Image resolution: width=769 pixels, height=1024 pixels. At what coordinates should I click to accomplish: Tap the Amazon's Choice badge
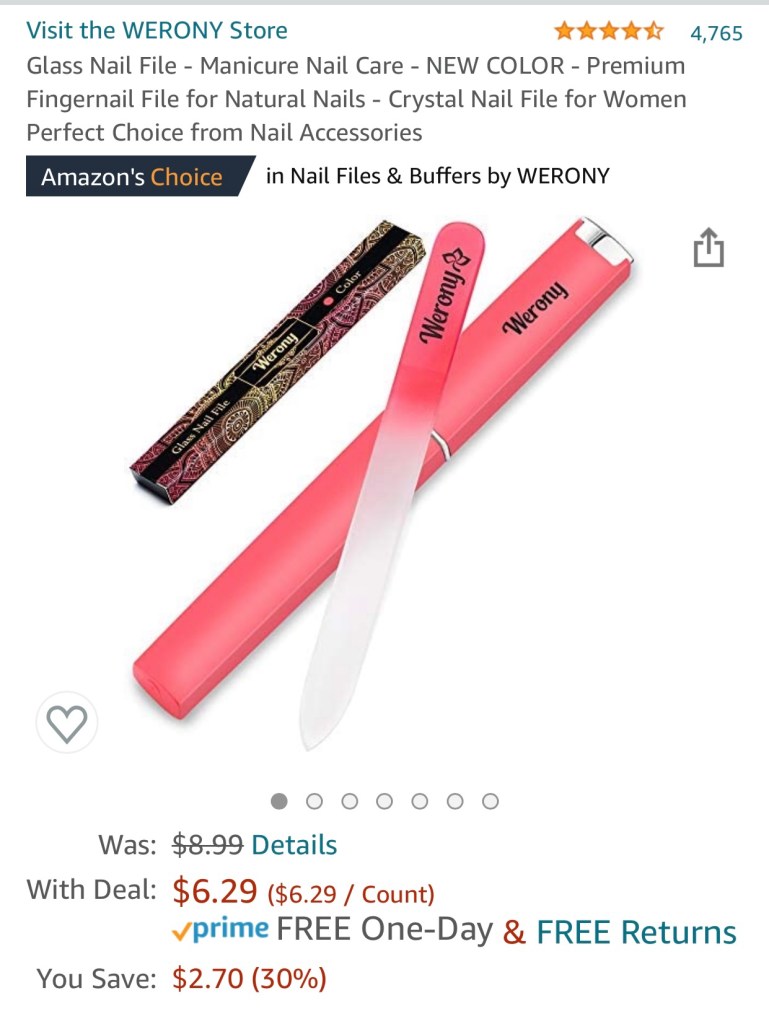point(140,176)
